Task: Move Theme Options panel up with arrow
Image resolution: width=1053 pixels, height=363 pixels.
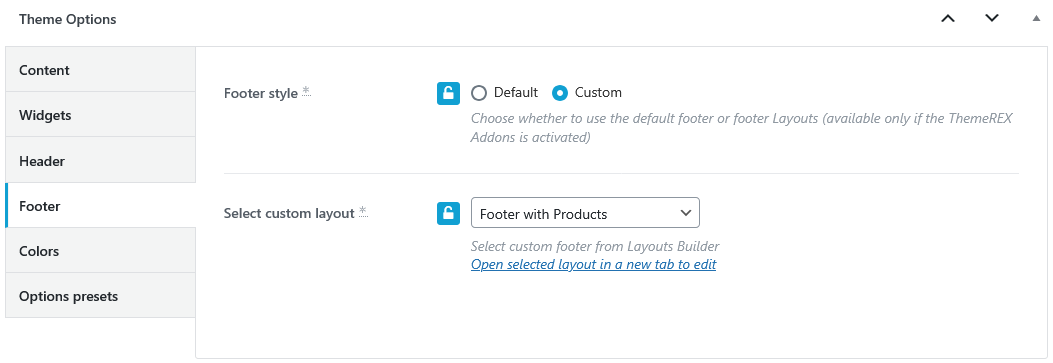Action: tap(948, 19)
